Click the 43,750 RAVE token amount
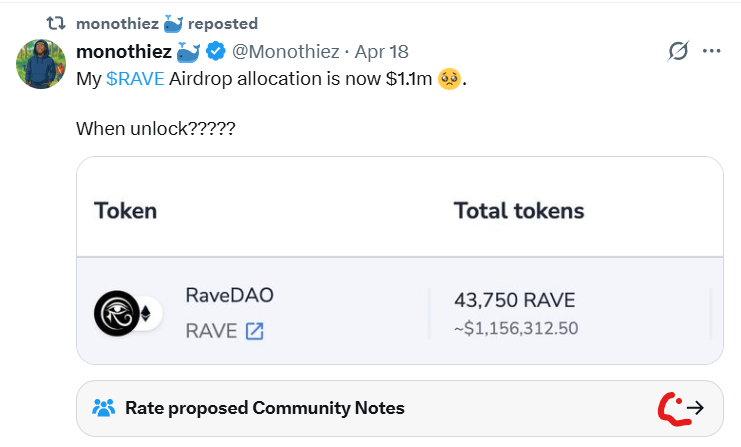This screenshot has height=447, width=741. click(x=515, y=301)
